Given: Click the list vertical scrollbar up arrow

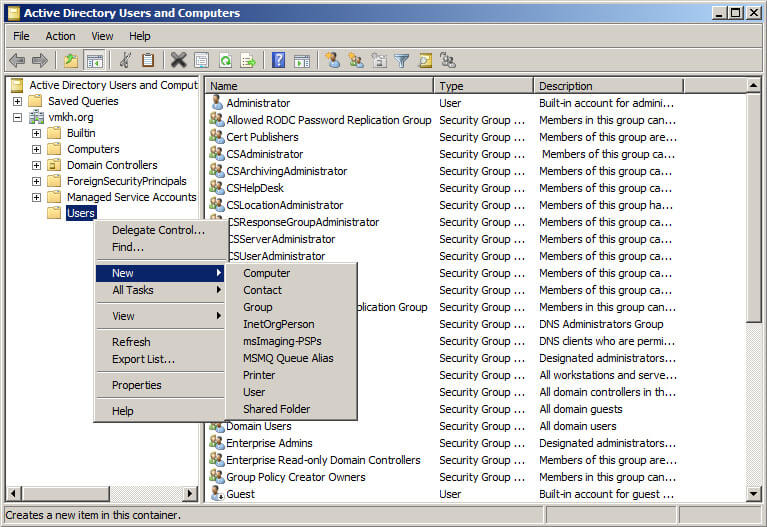Looking at the screenshot, I should [754, 86].
